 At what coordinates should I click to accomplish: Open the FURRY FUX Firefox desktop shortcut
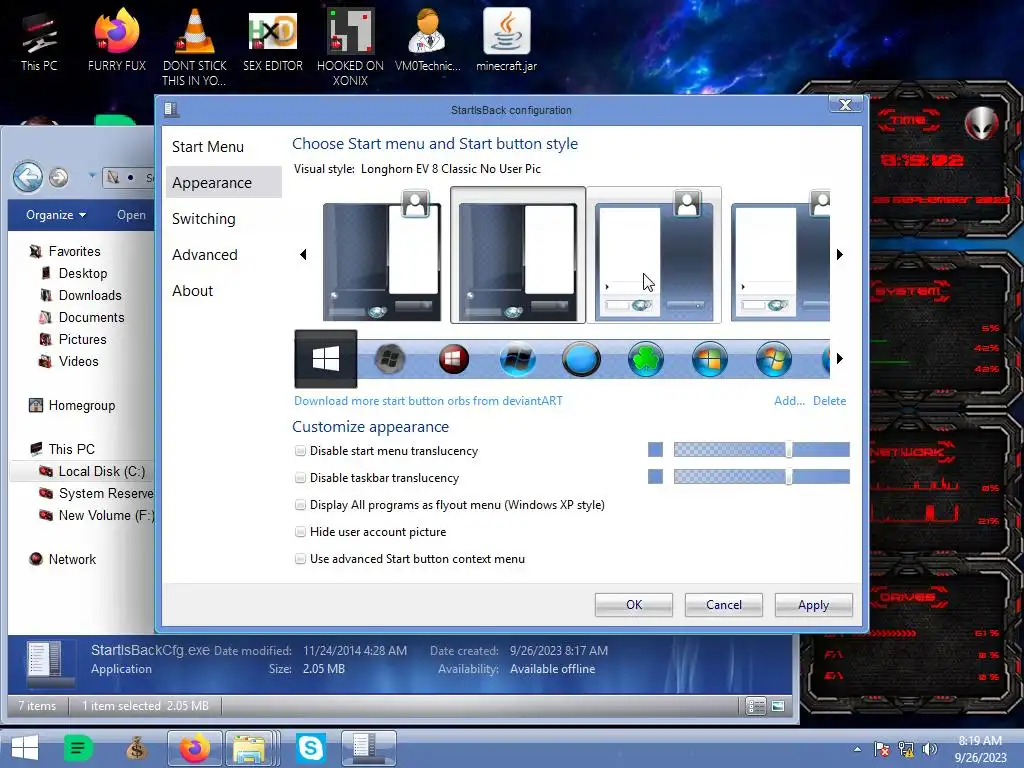tap(117, 40)
